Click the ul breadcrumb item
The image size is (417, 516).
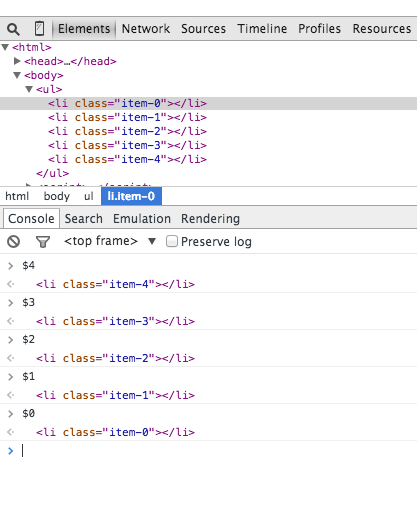(x=88, y=196)
